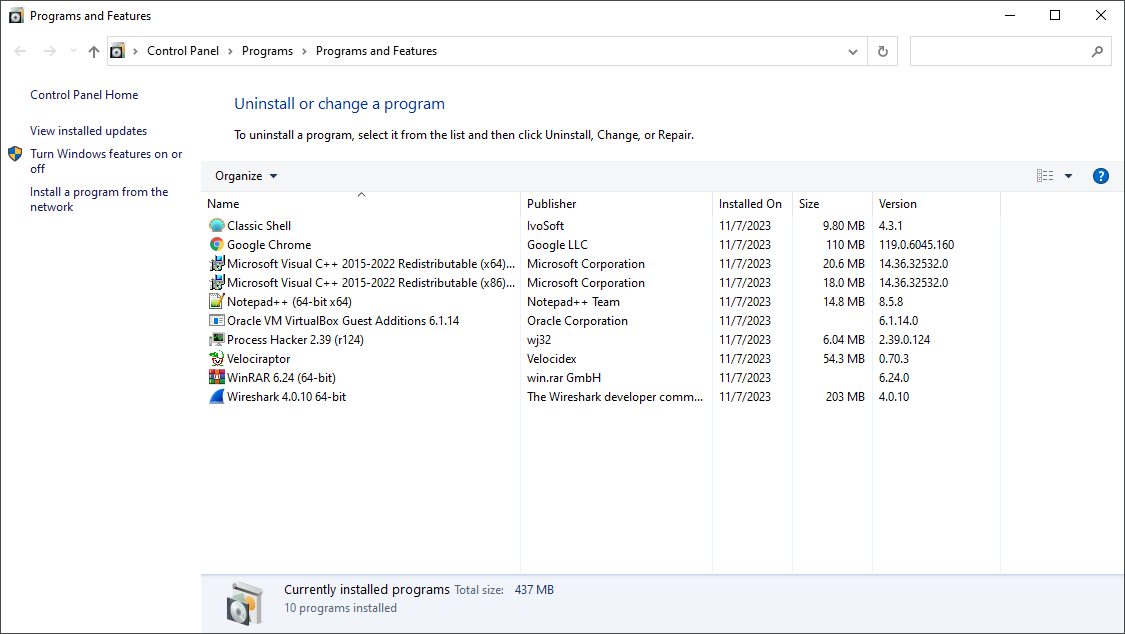Click publisher Notepad++ Team cell

pyautogui.click(x=573, y=301)
